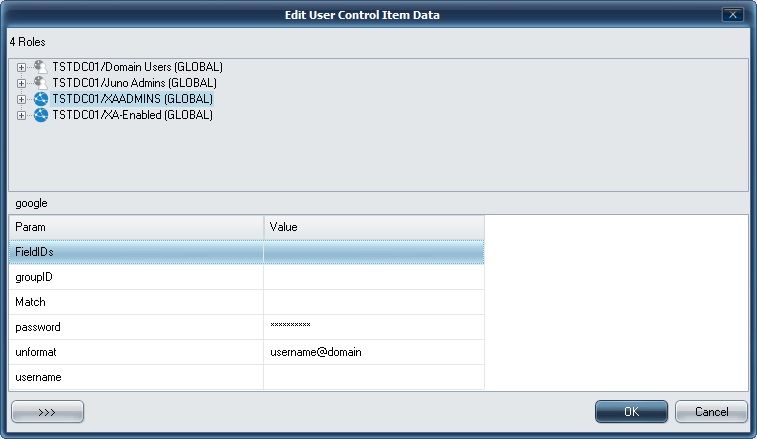
Task: Select the password parameter row
Action: click(247, 327)
